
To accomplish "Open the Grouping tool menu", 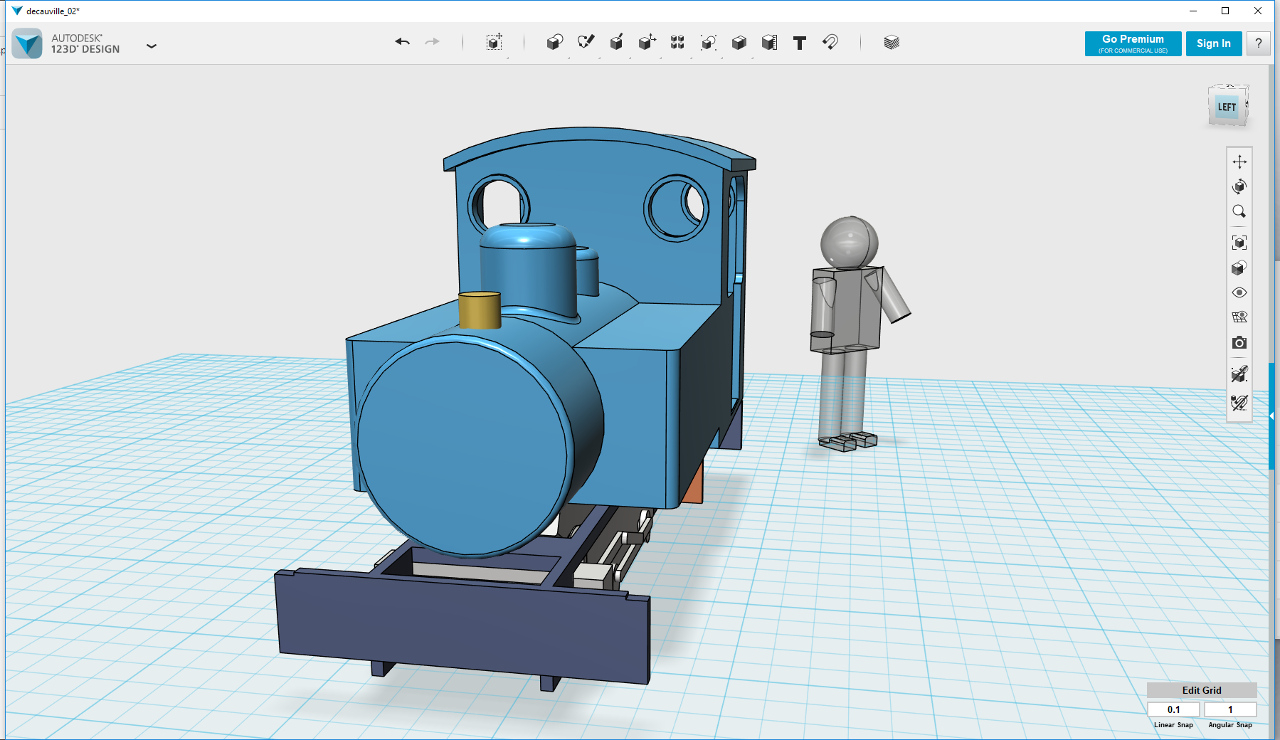I will pos(708,42).
